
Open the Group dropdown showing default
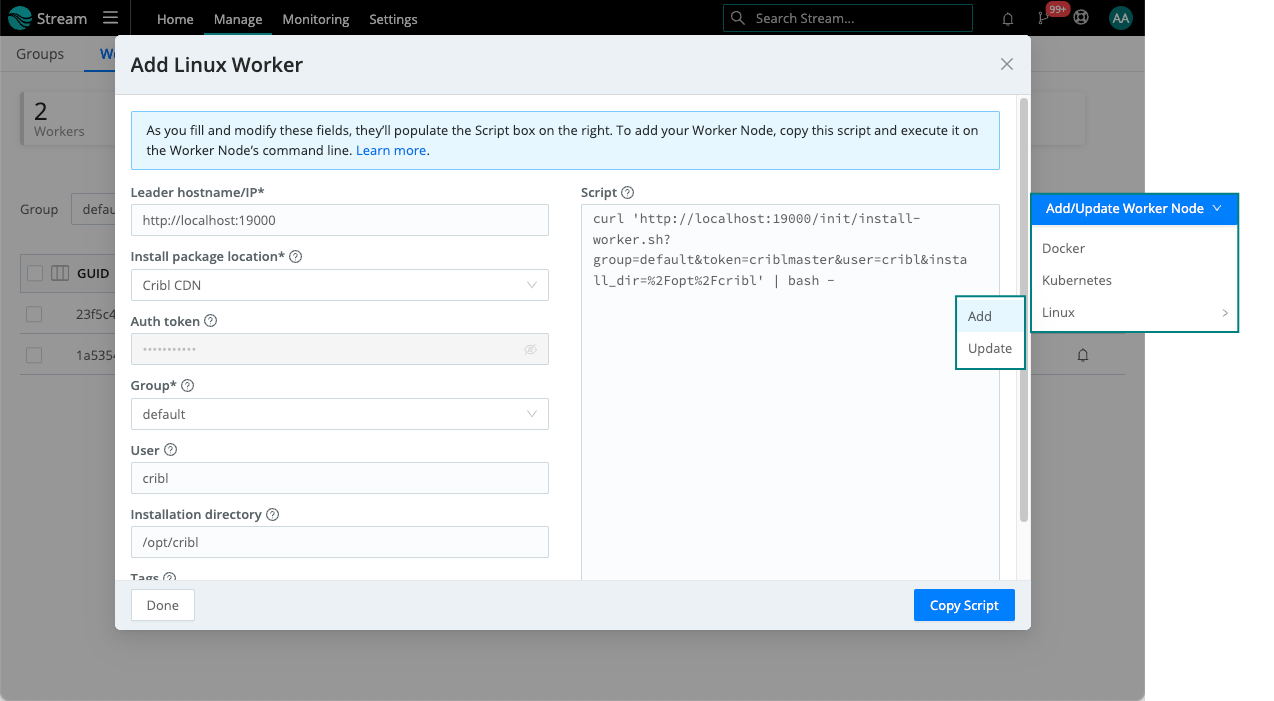pos(339,414)
